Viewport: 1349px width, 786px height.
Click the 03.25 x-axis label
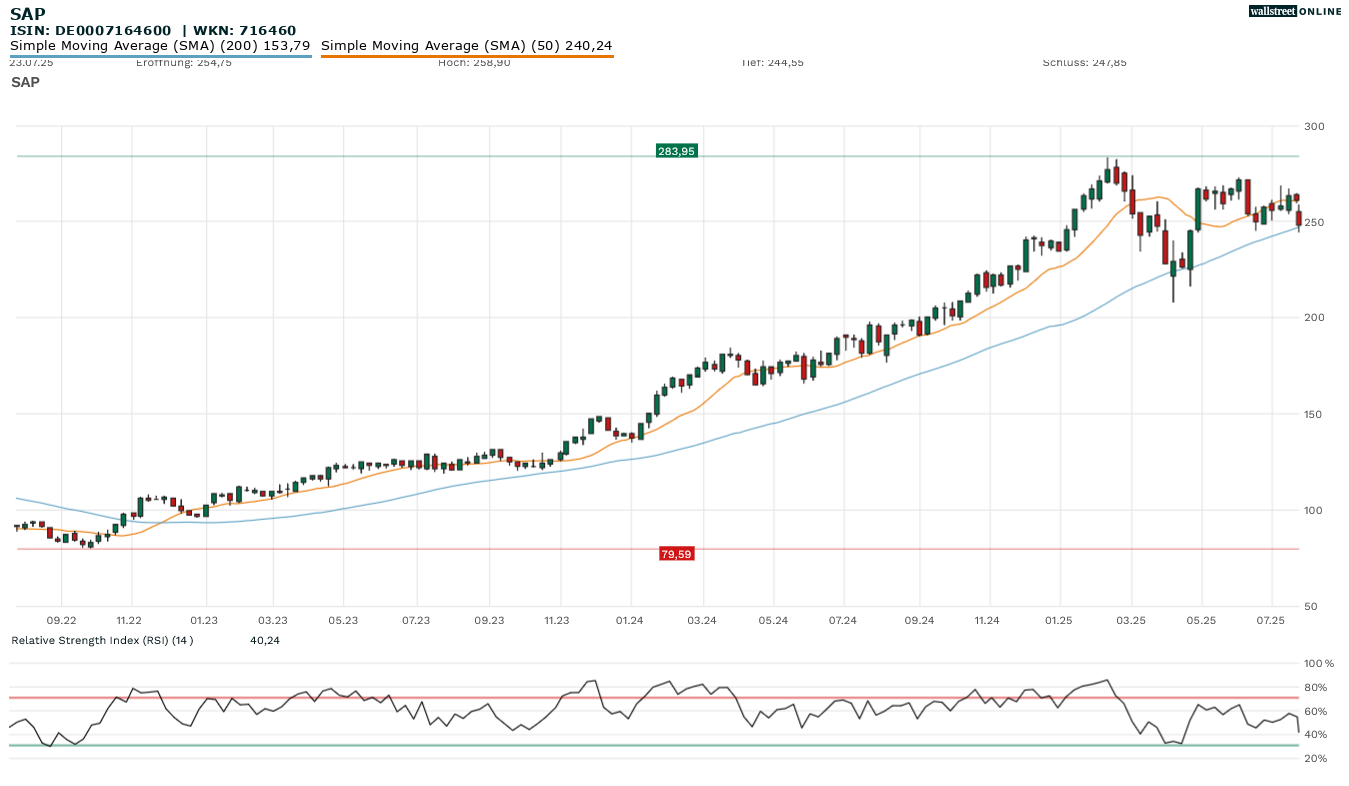[x=1131, y=621]
